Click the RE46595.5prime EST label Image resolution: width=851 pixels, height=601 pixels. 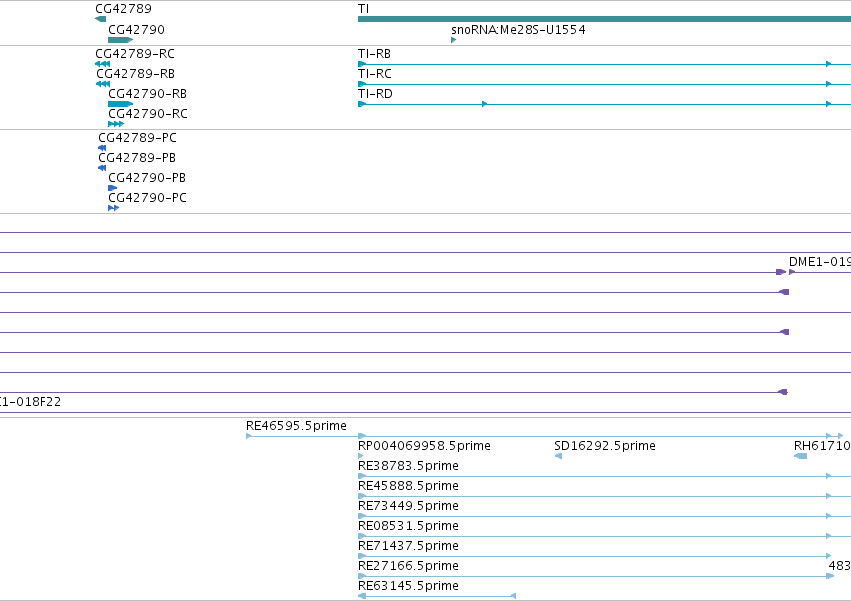pyautogui.click(x=296, y=426)
